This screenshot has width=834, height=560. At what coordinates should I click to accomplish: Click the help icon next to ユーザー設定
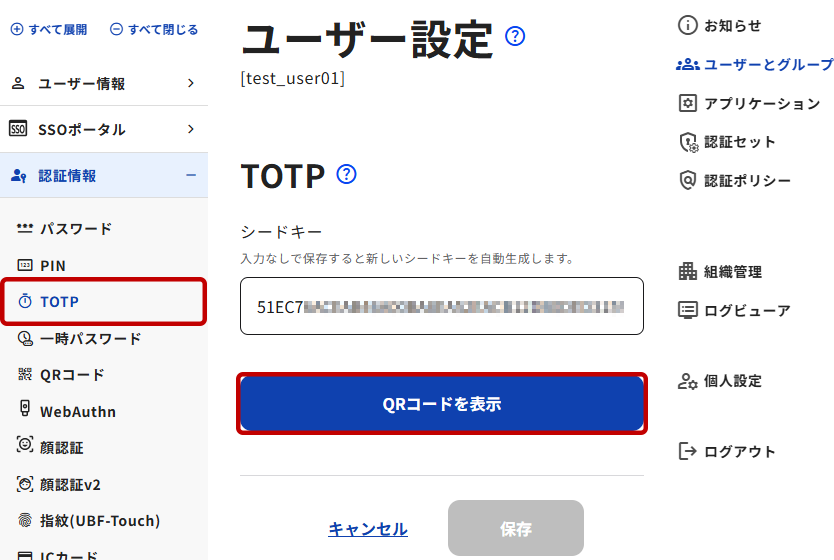pos(515,38)
